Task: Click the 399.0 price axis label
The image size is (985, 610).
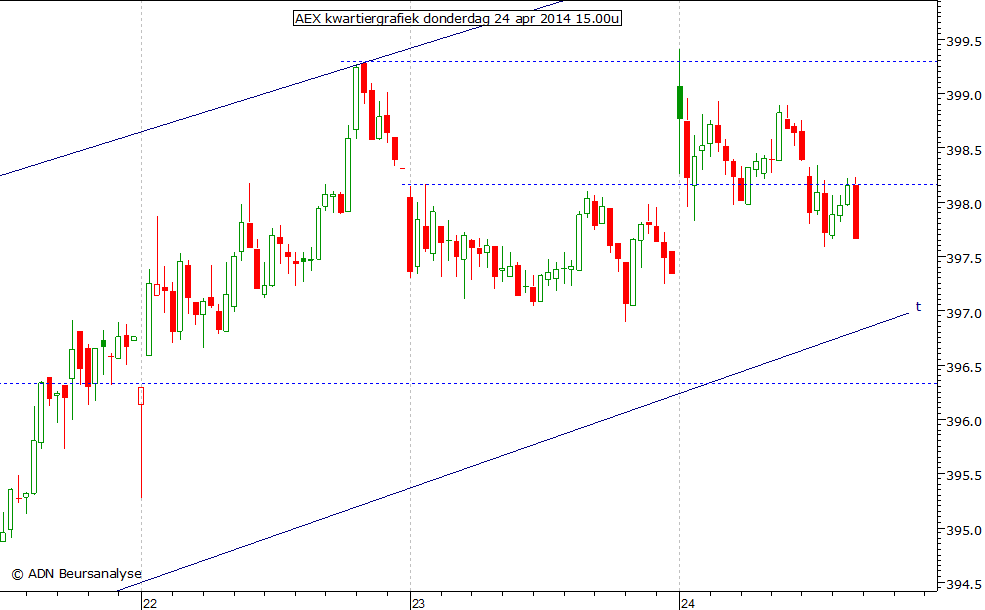Action: (964, 95)
